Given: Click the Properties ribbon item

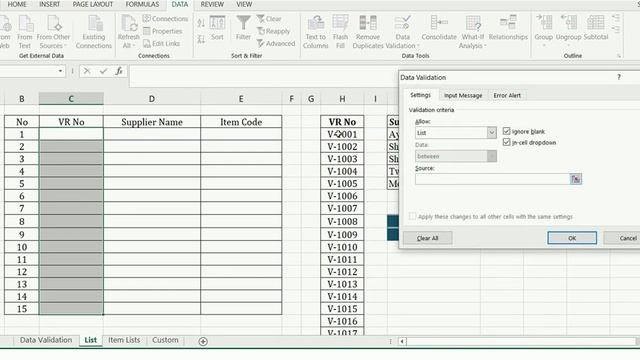Looking at the screenshot, I should pyautogui.click(x=162, y=31).
